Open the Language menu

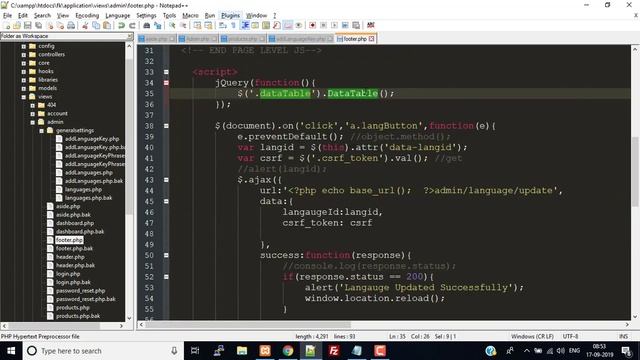[x=118, y=16]
